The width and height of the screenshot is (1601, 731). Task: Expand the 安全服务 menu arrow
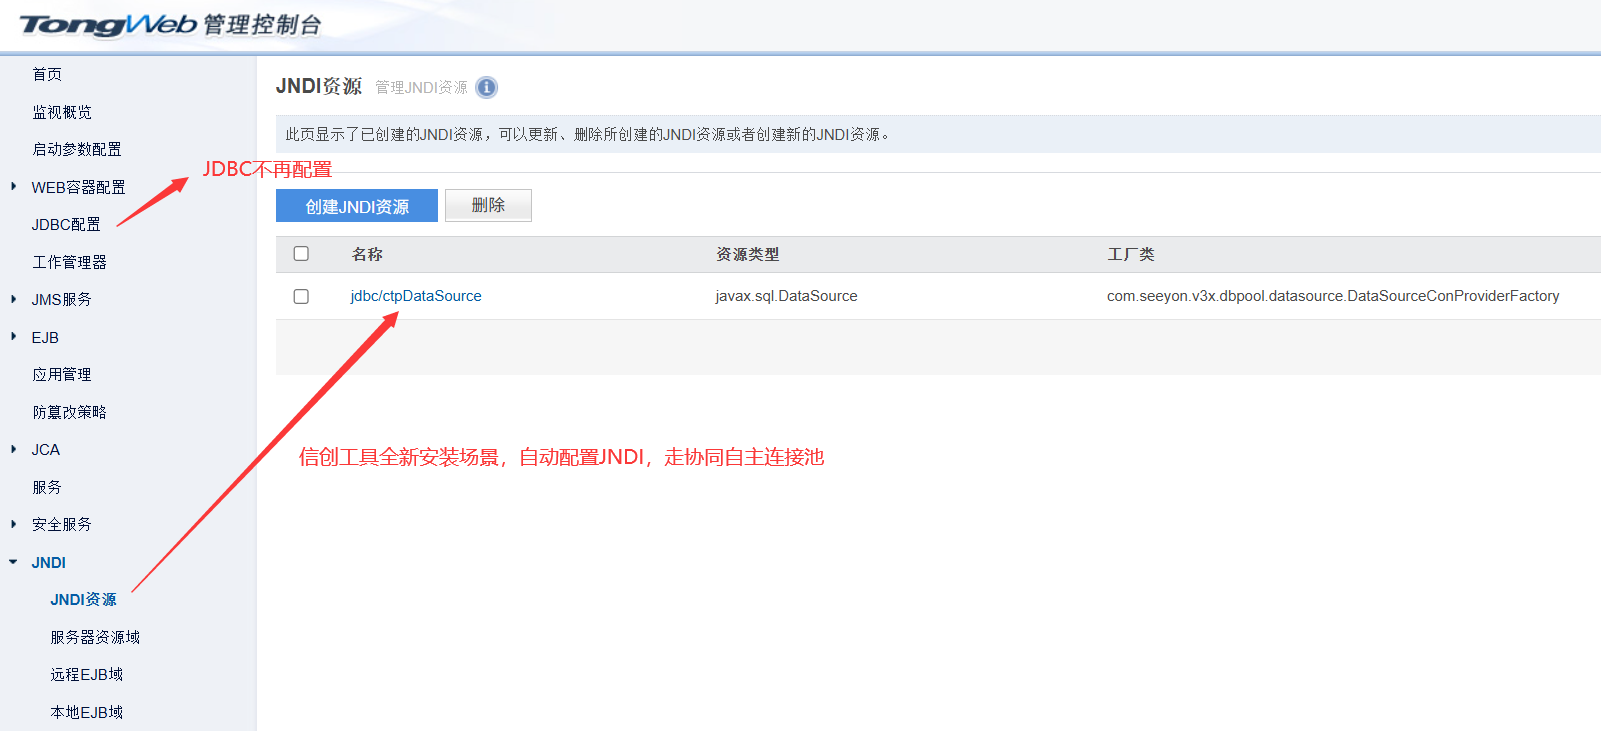click(13, 524)
